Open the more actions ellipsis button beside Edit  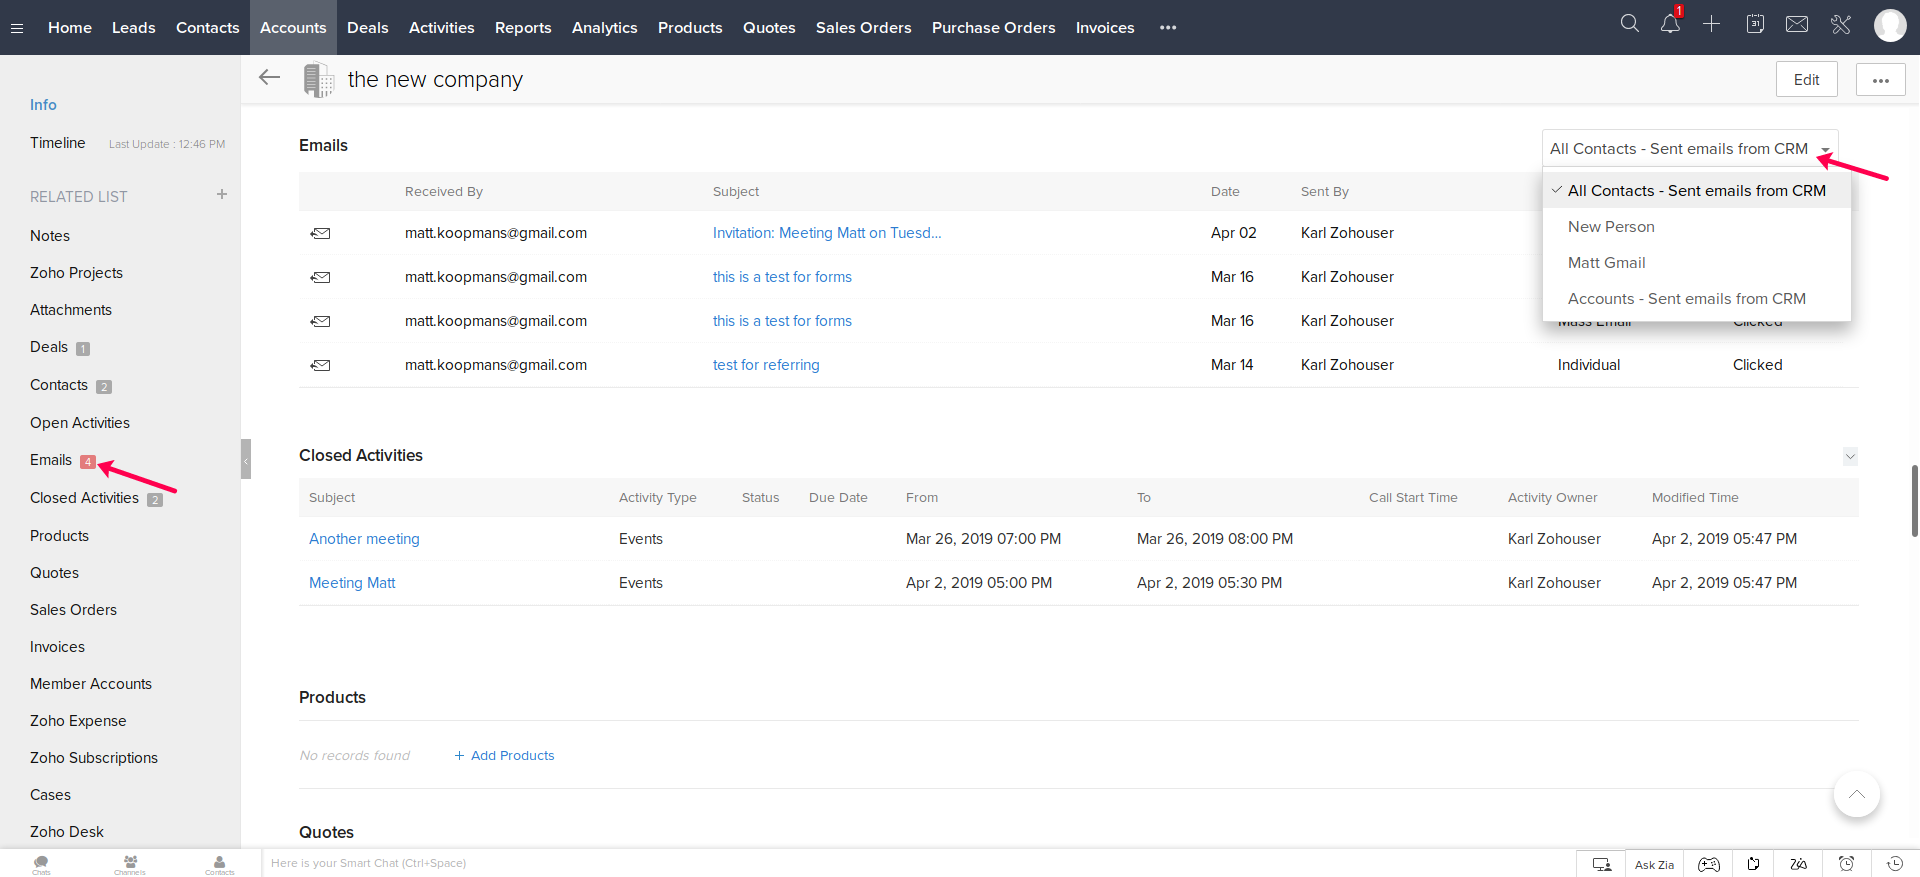click(1881, 80)
